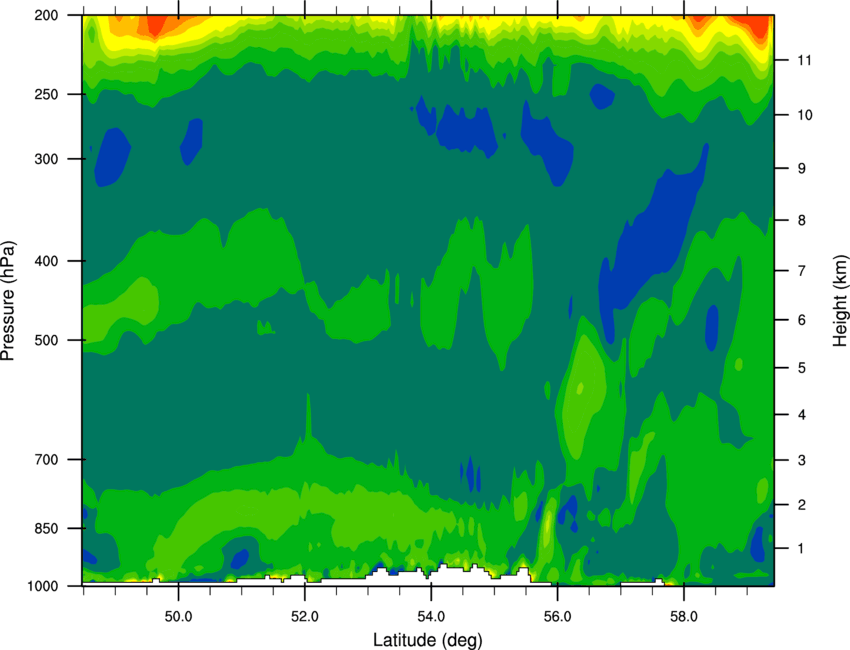The height and width of the screenshot is (650, 850).
Task: Select the Pressure (hPa) axis title
Action: coord(8,300)
